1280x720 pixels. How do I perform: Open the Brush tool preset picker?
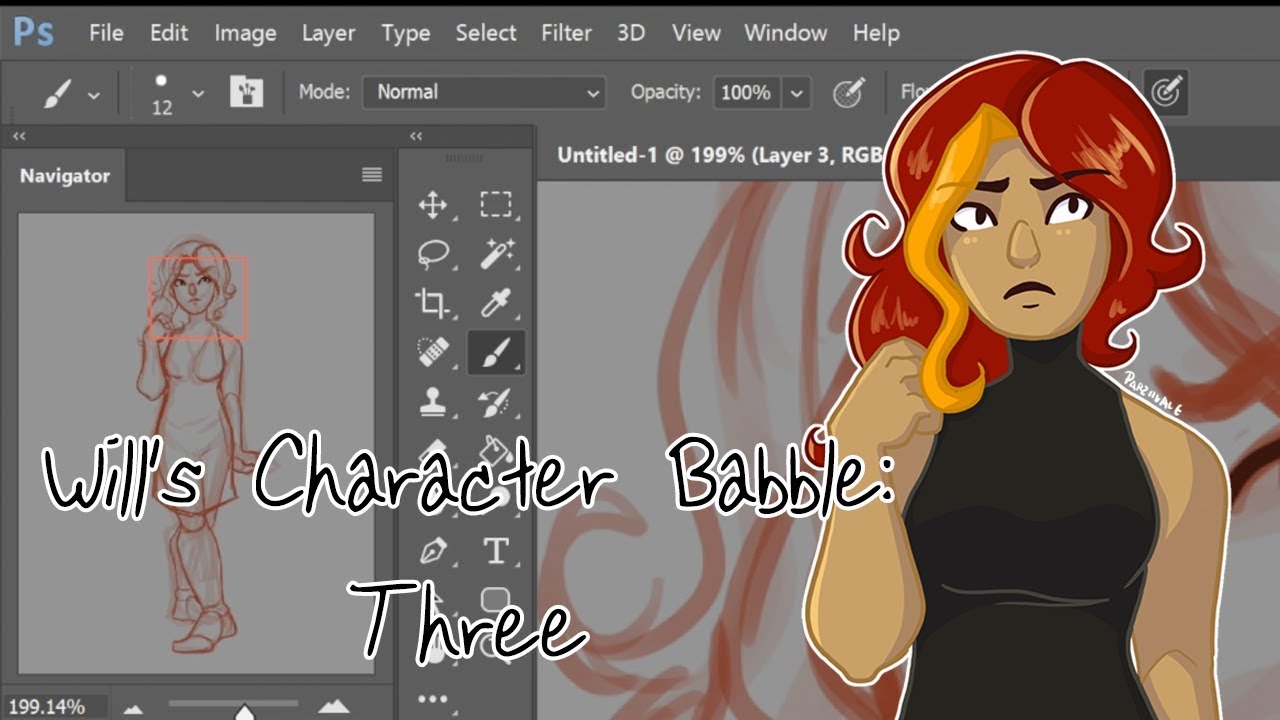[71, 93]
